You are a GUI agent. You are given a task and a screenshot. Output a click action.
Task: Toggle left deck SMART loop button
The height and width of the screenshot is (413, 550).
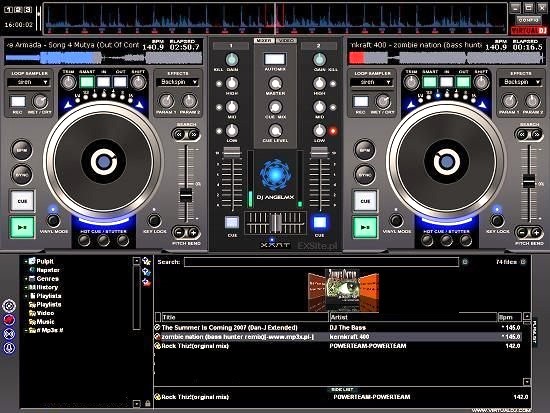87,82
